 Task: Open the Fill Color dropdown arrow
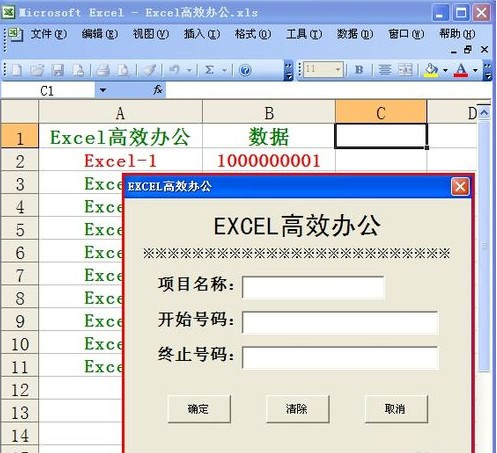pos(445,70)
